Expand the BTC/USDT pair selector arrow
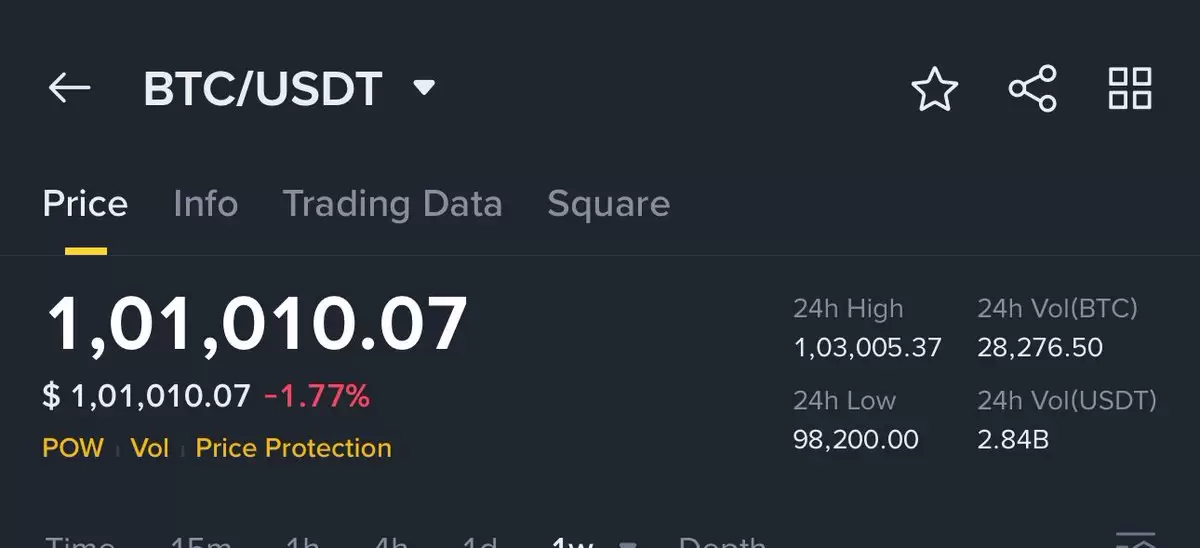The height and width of the screenshot is (548, 1200). 424,88
